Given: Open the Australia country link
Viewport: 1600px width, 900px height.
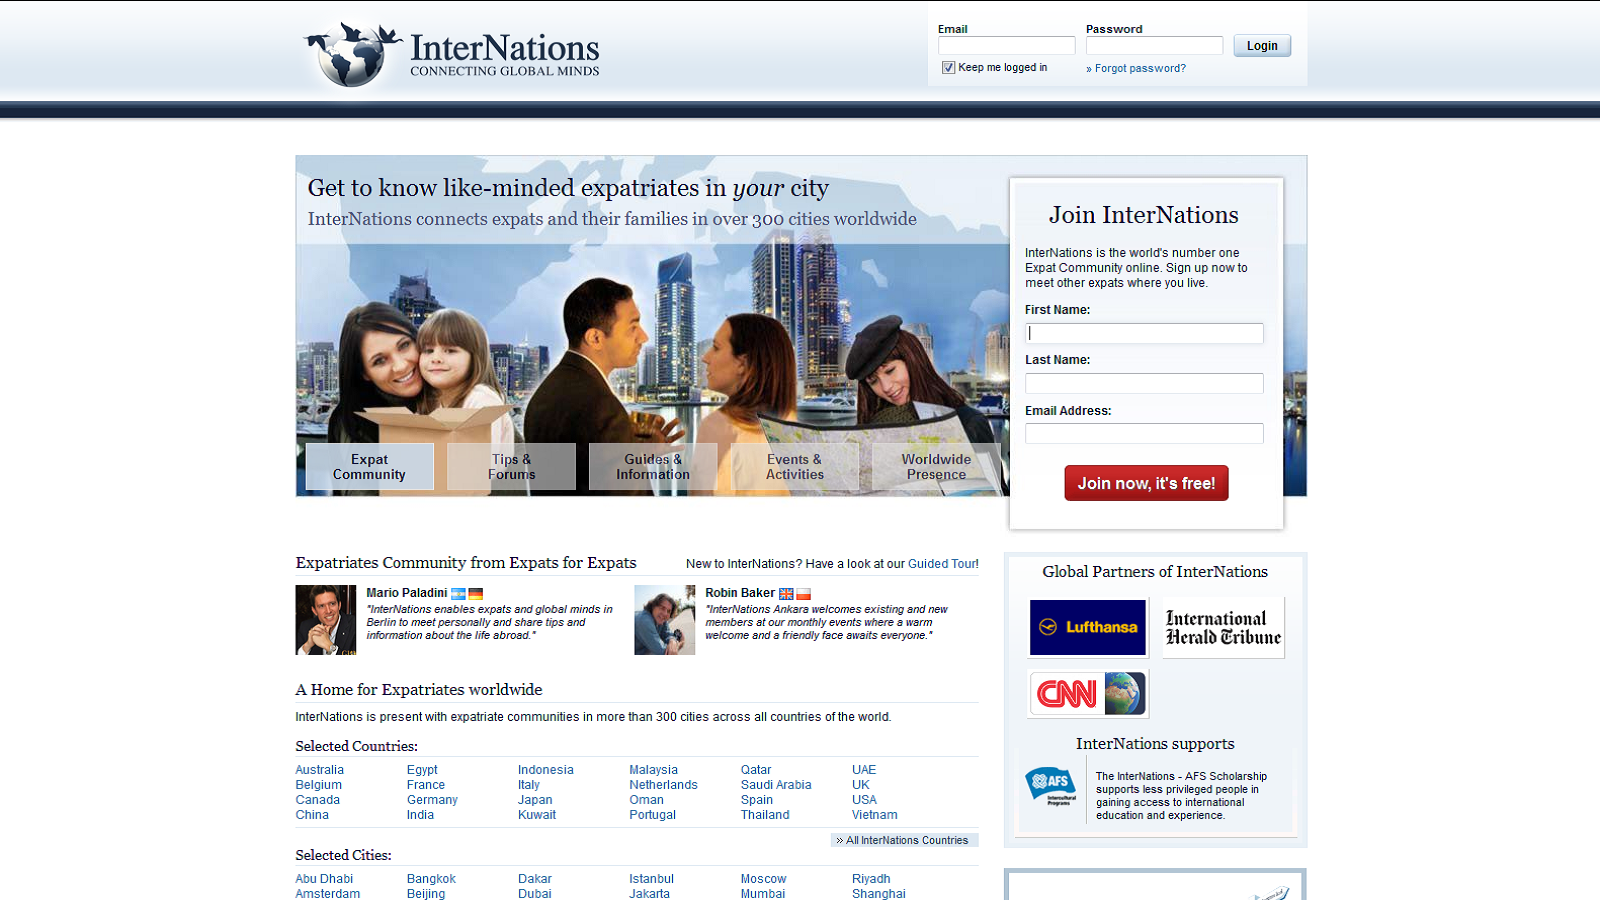Looking at the screenshot, I should point(319,770).
